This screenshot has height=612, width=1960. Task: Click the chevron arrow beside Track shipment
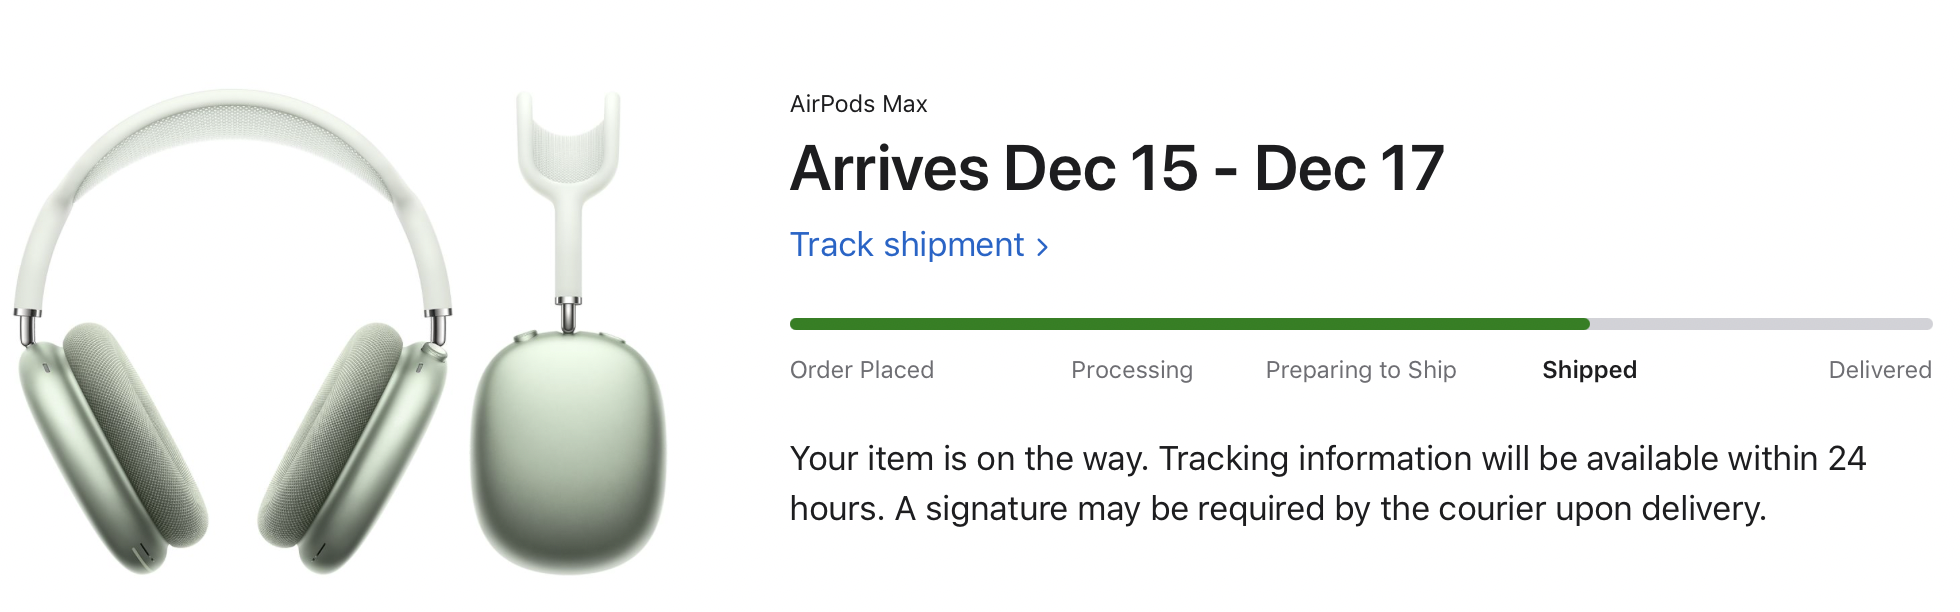[1043, 247]
